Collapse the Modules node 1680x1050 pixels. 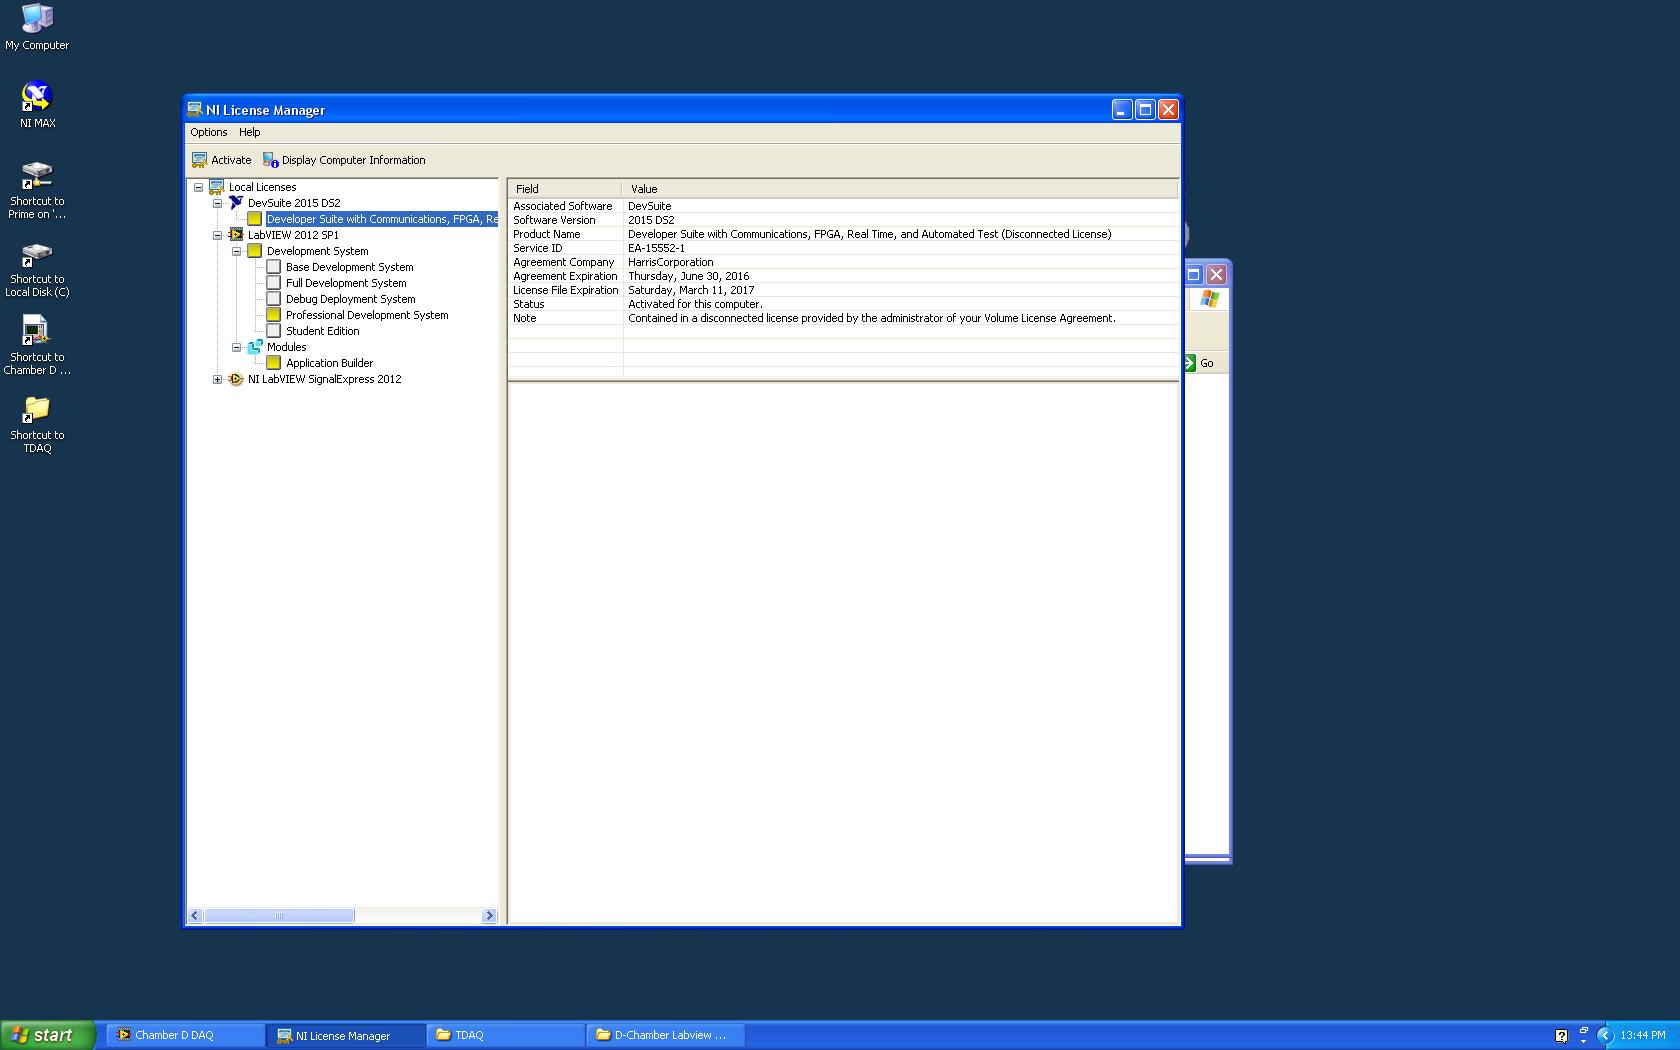click(x=236, y=347)
